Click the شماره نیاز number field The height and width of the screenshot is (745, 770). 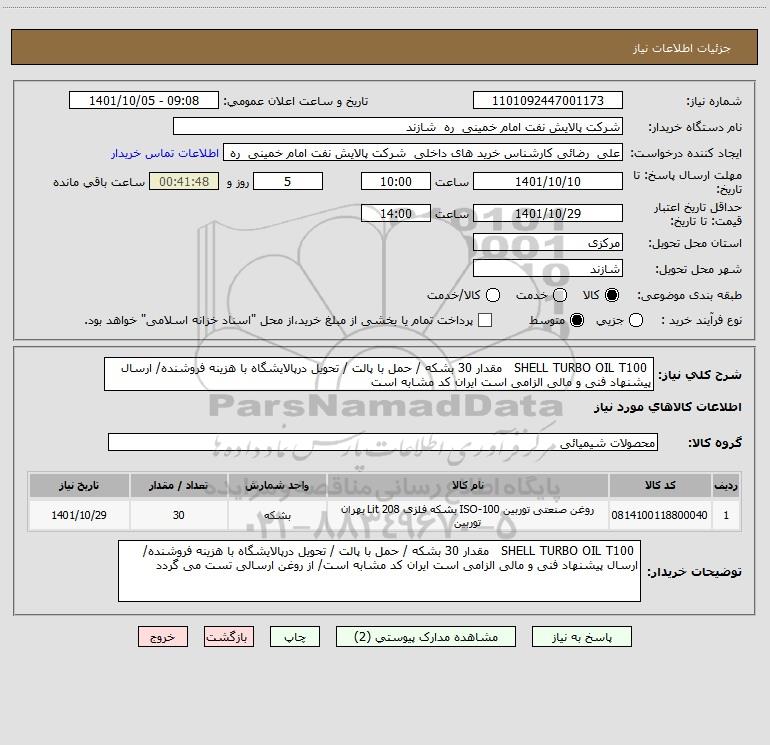[x=548, y=101]
